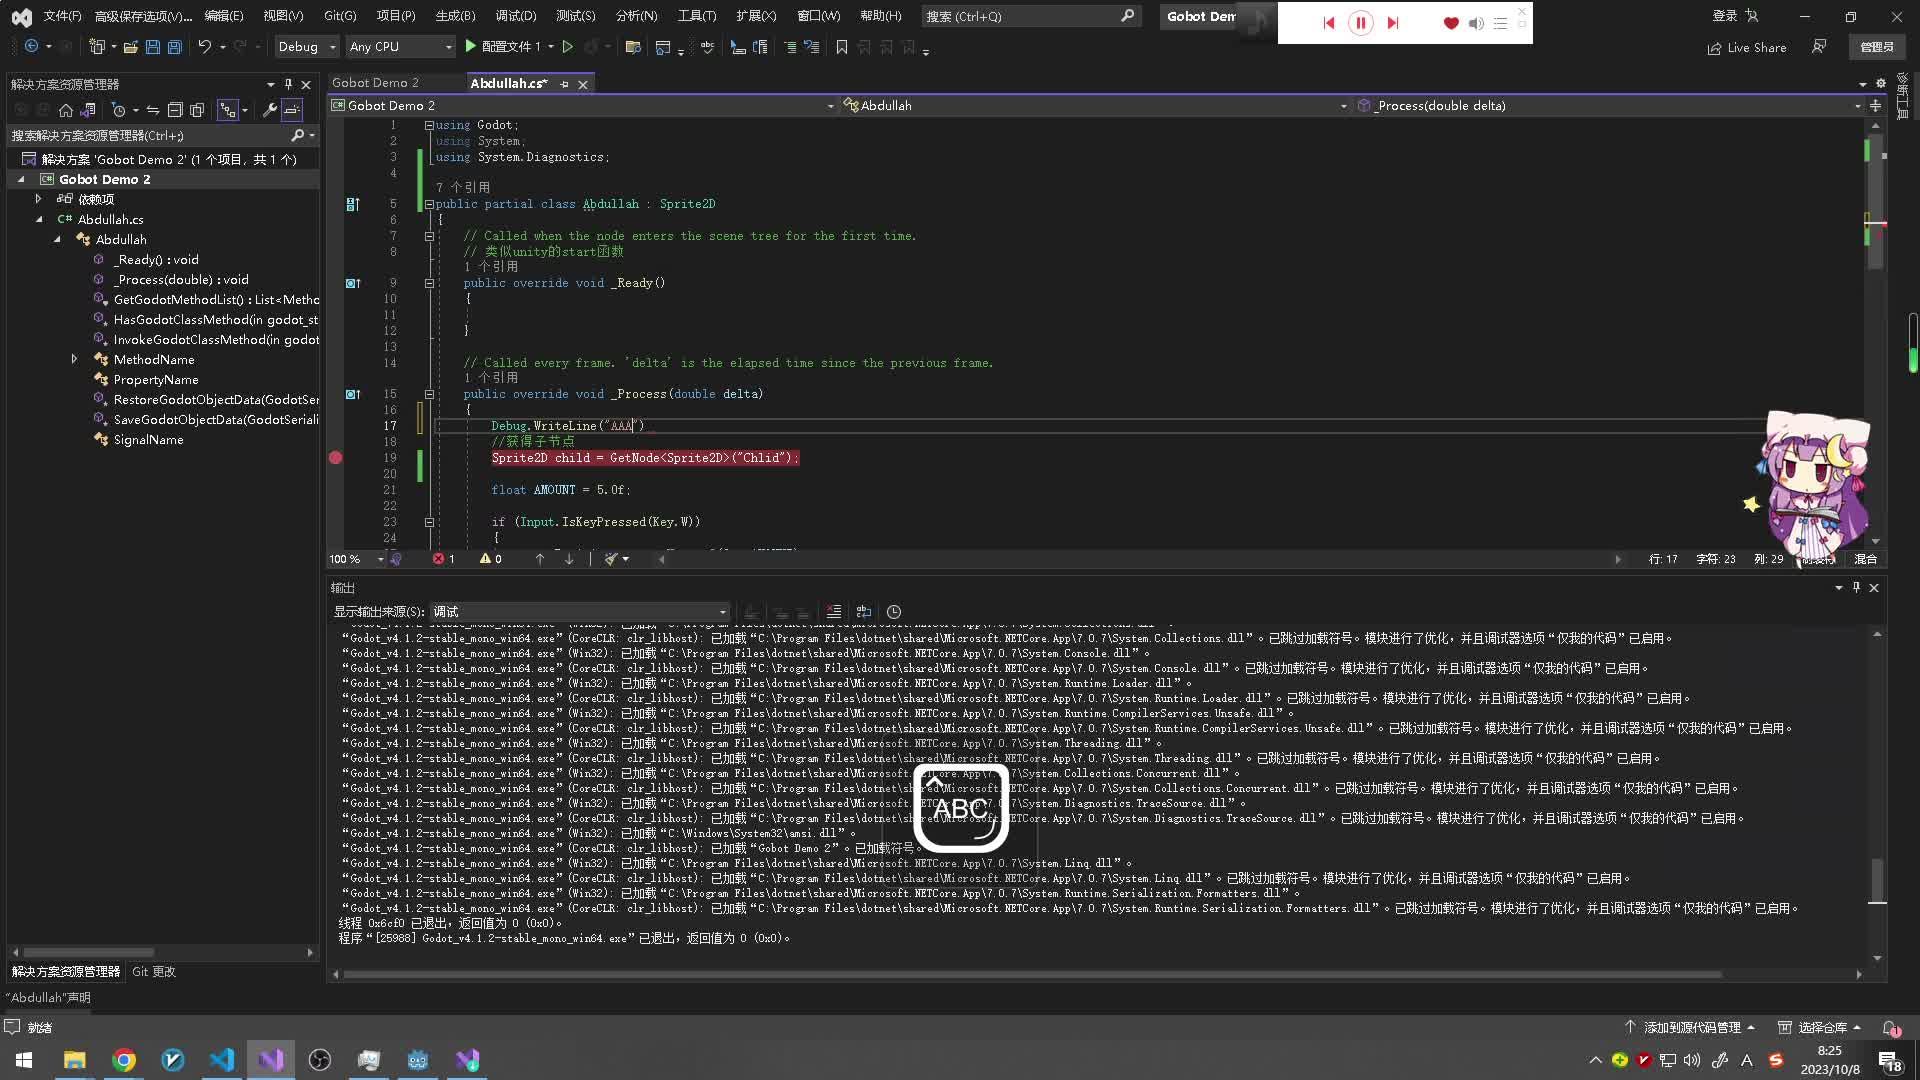Pause music in the media player widget
The image size is (1920, 1080).
(1360, 23)
